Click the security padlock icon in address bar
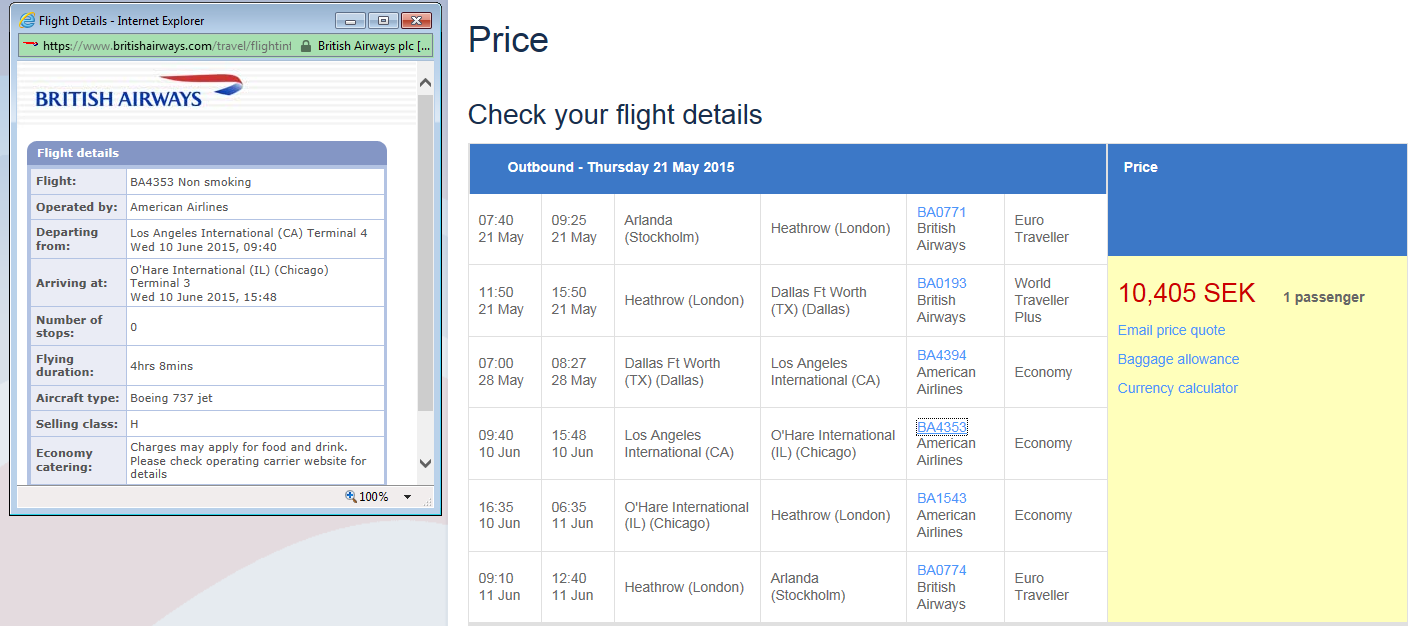 coord(306,46)
